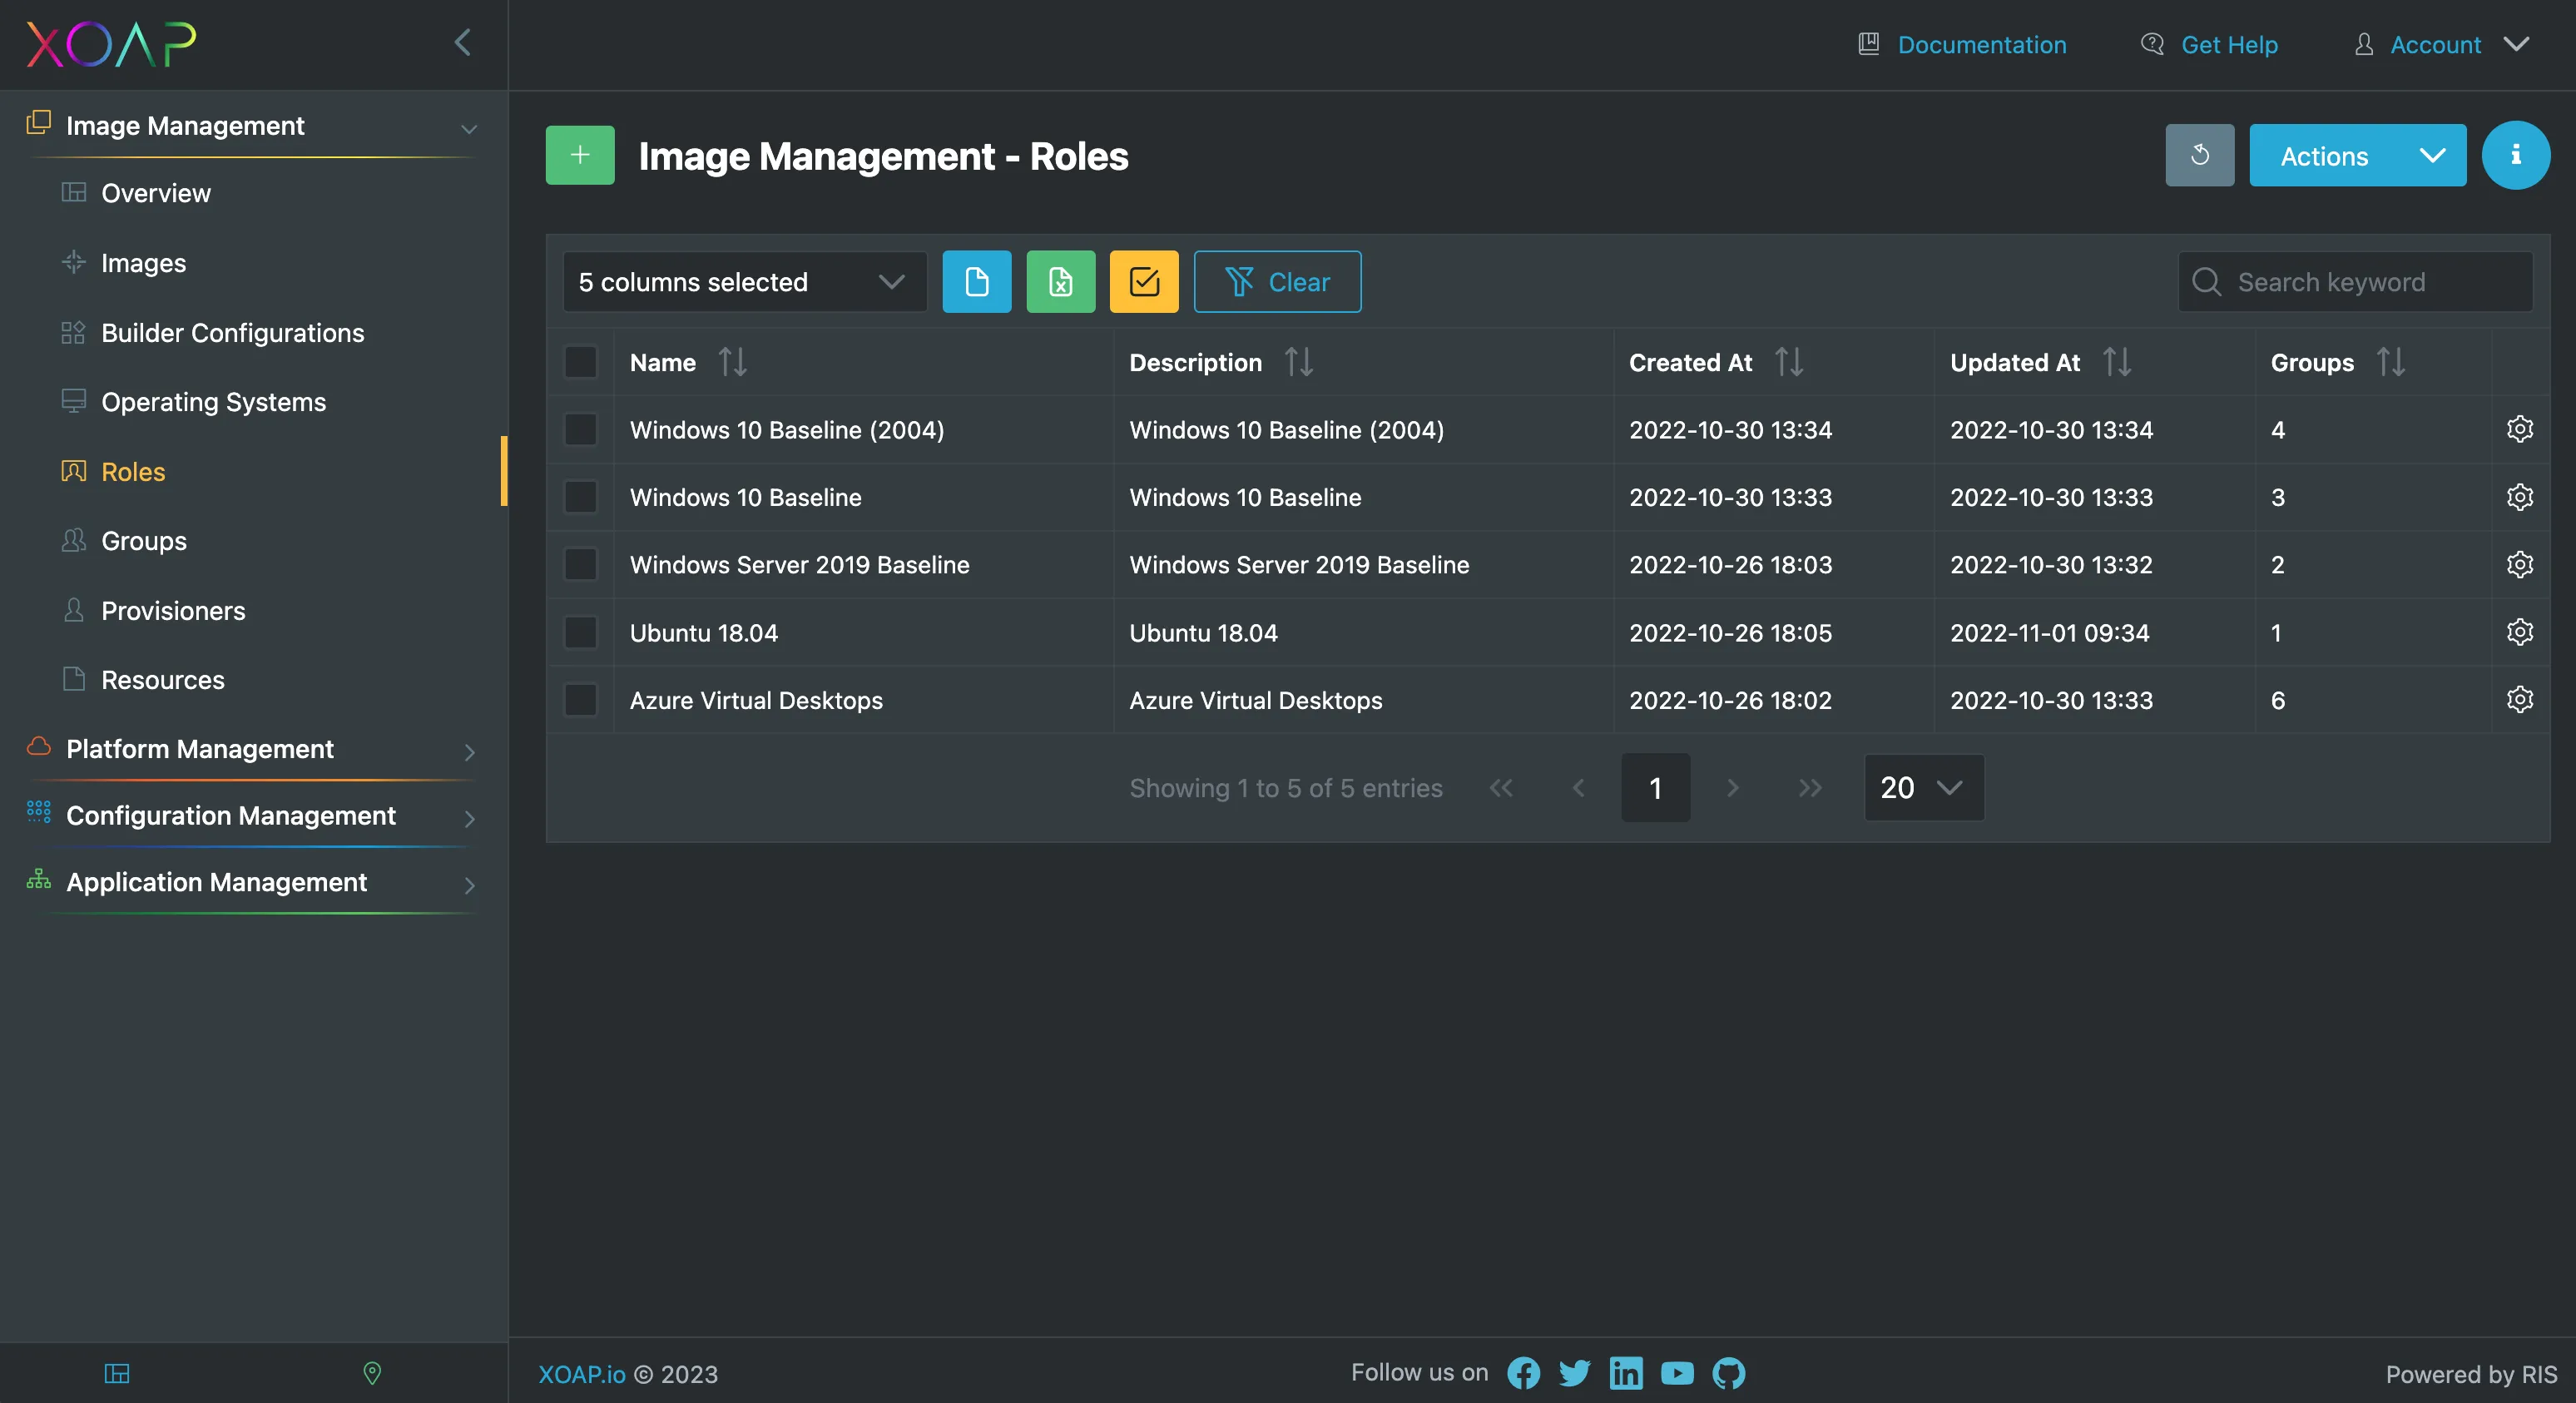This screenshot has height=1403, width=2576.
Task: Click the yellow checkmark selection icon
Action: 1144,282
